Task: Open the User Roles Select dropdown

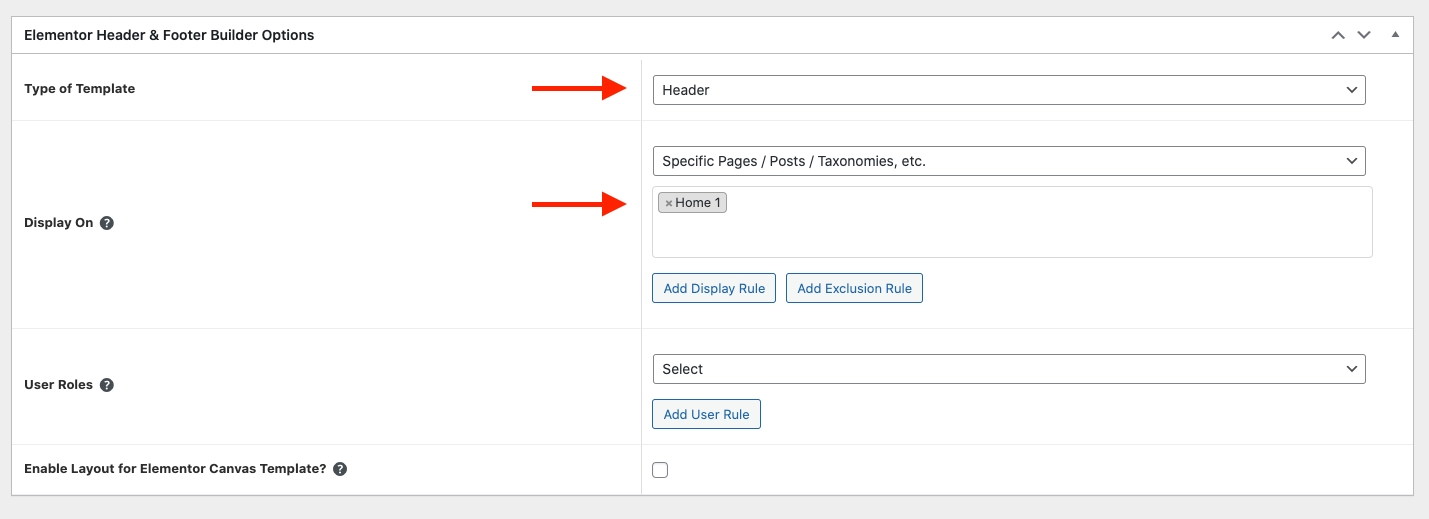Action: [x=1008, y=369]
